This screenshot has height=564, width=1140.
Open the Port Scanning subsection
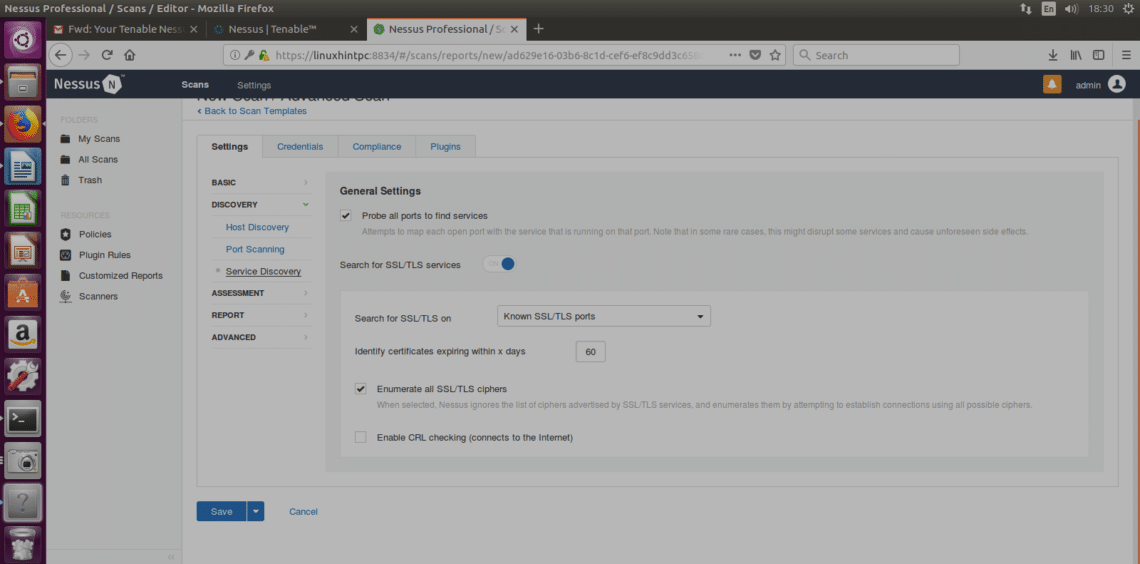[x=255, y=249]
